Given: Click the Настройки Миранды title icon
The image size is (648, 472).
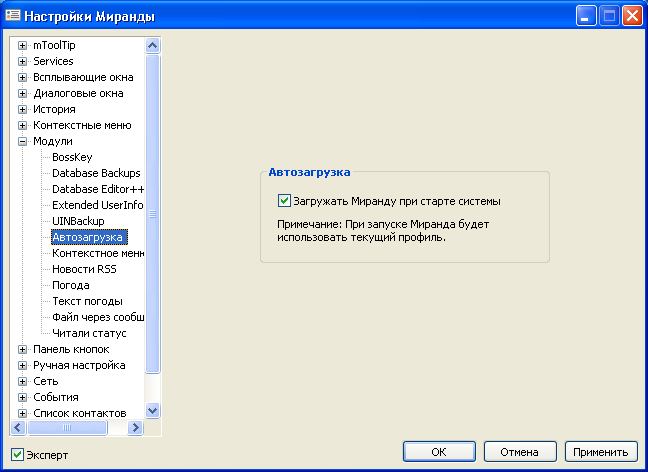Looking at the screenshot, I should pyautogui.click(x=13, y=15).
